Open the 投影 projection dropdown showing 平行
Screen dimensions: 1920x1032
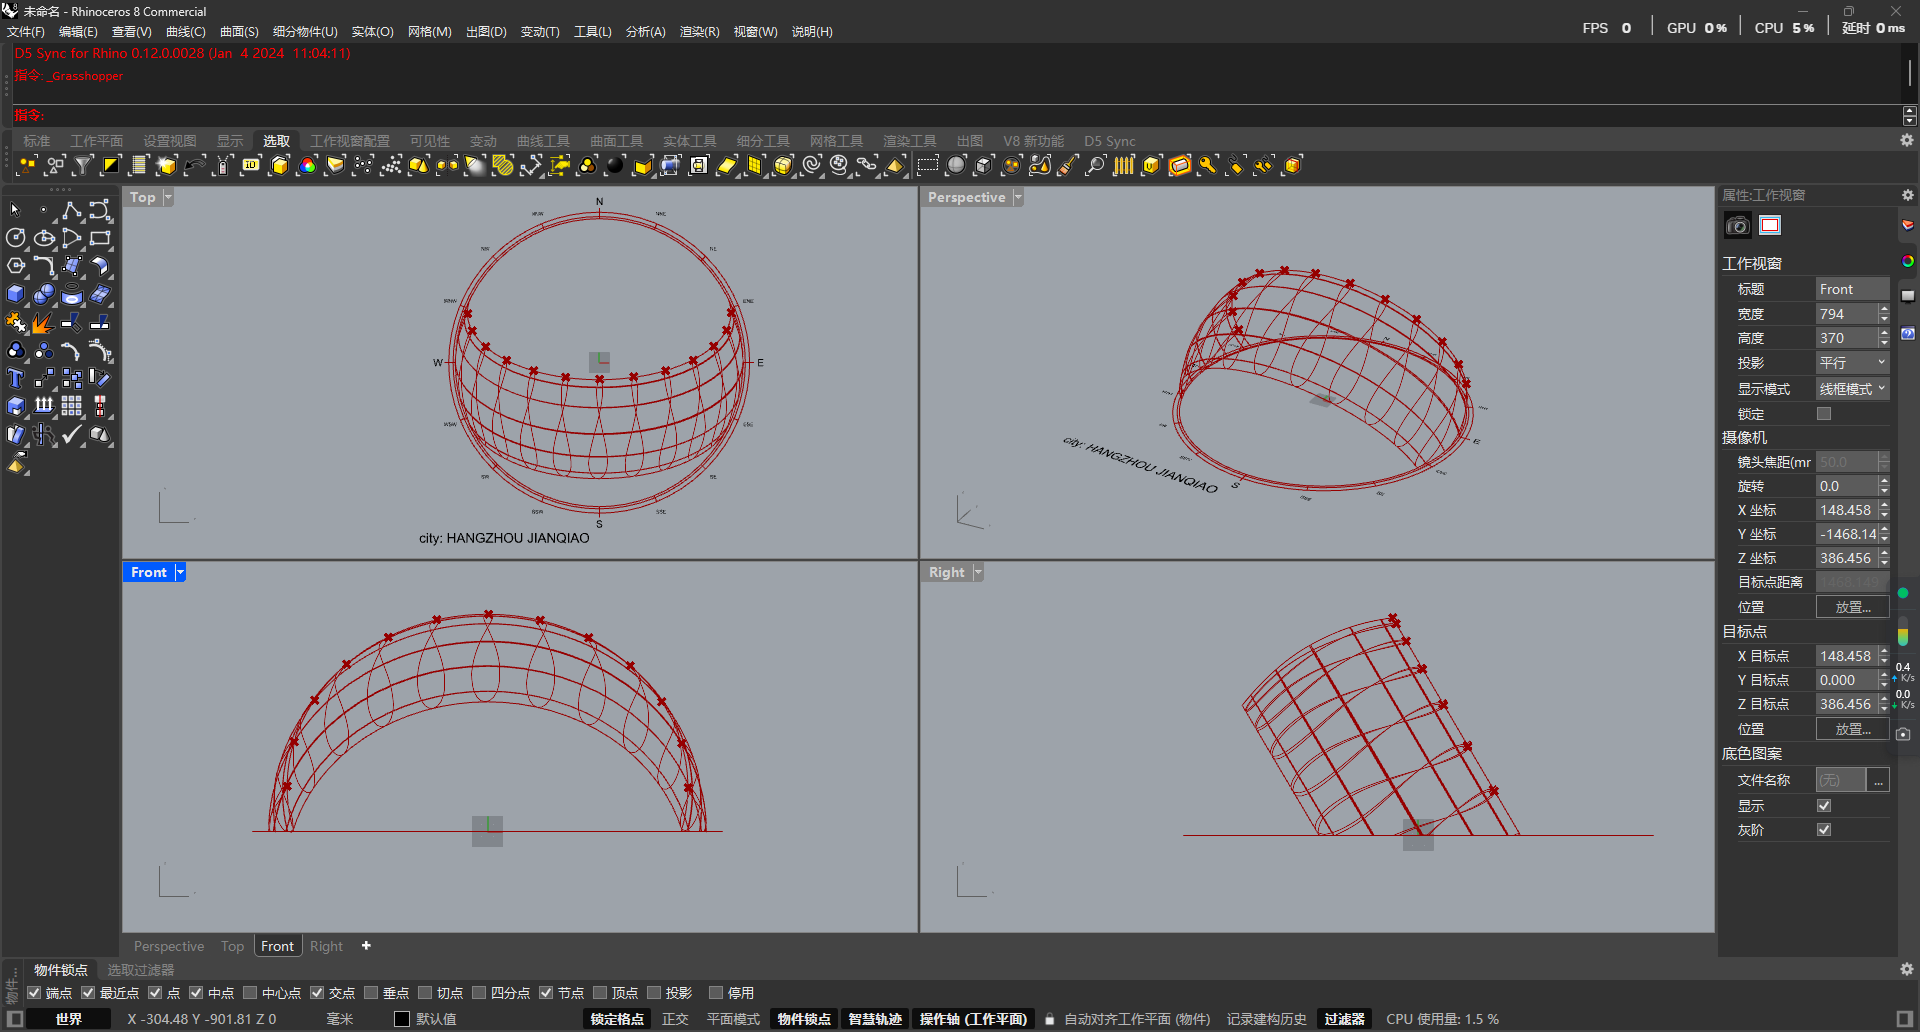[x=1852, y=363]
